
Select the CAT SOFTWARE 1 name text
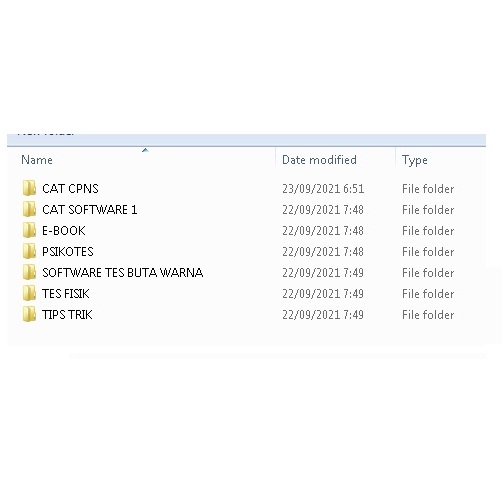pyautogui.click(x=90, y=210)
